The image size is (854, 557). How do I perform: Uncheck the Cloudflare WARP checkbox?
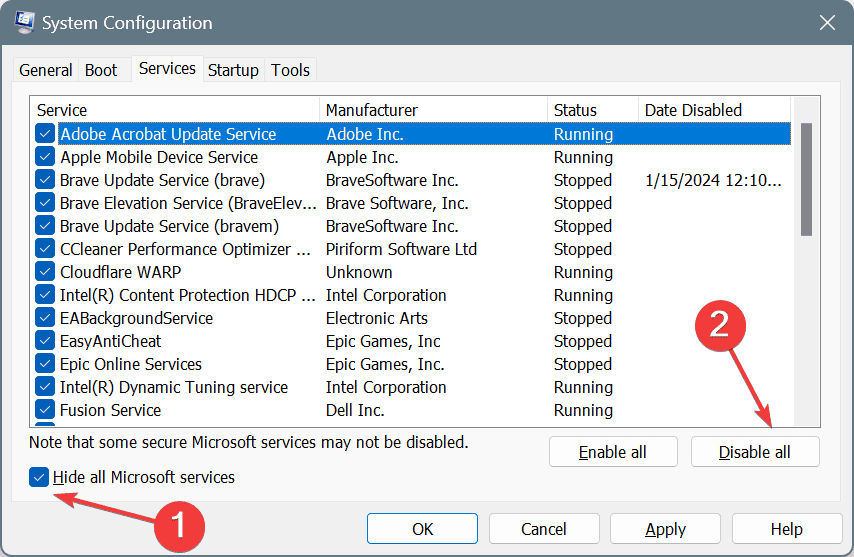(x=45, y=272)
